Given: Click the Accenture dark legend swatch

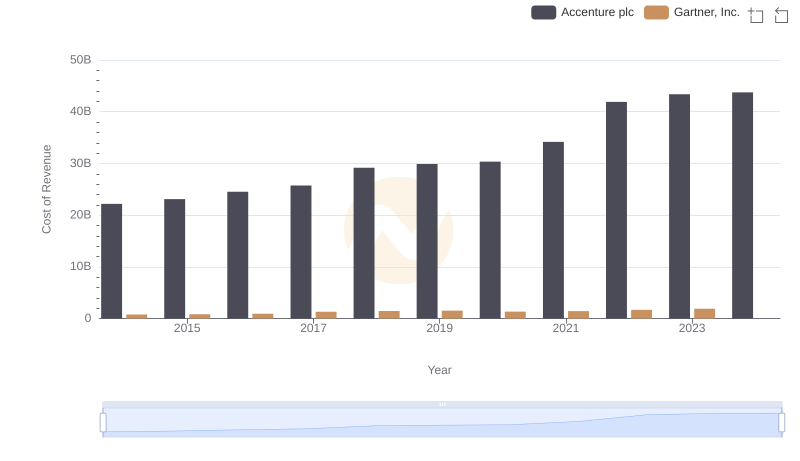Looking at the screenshot, I should (543, 12).
